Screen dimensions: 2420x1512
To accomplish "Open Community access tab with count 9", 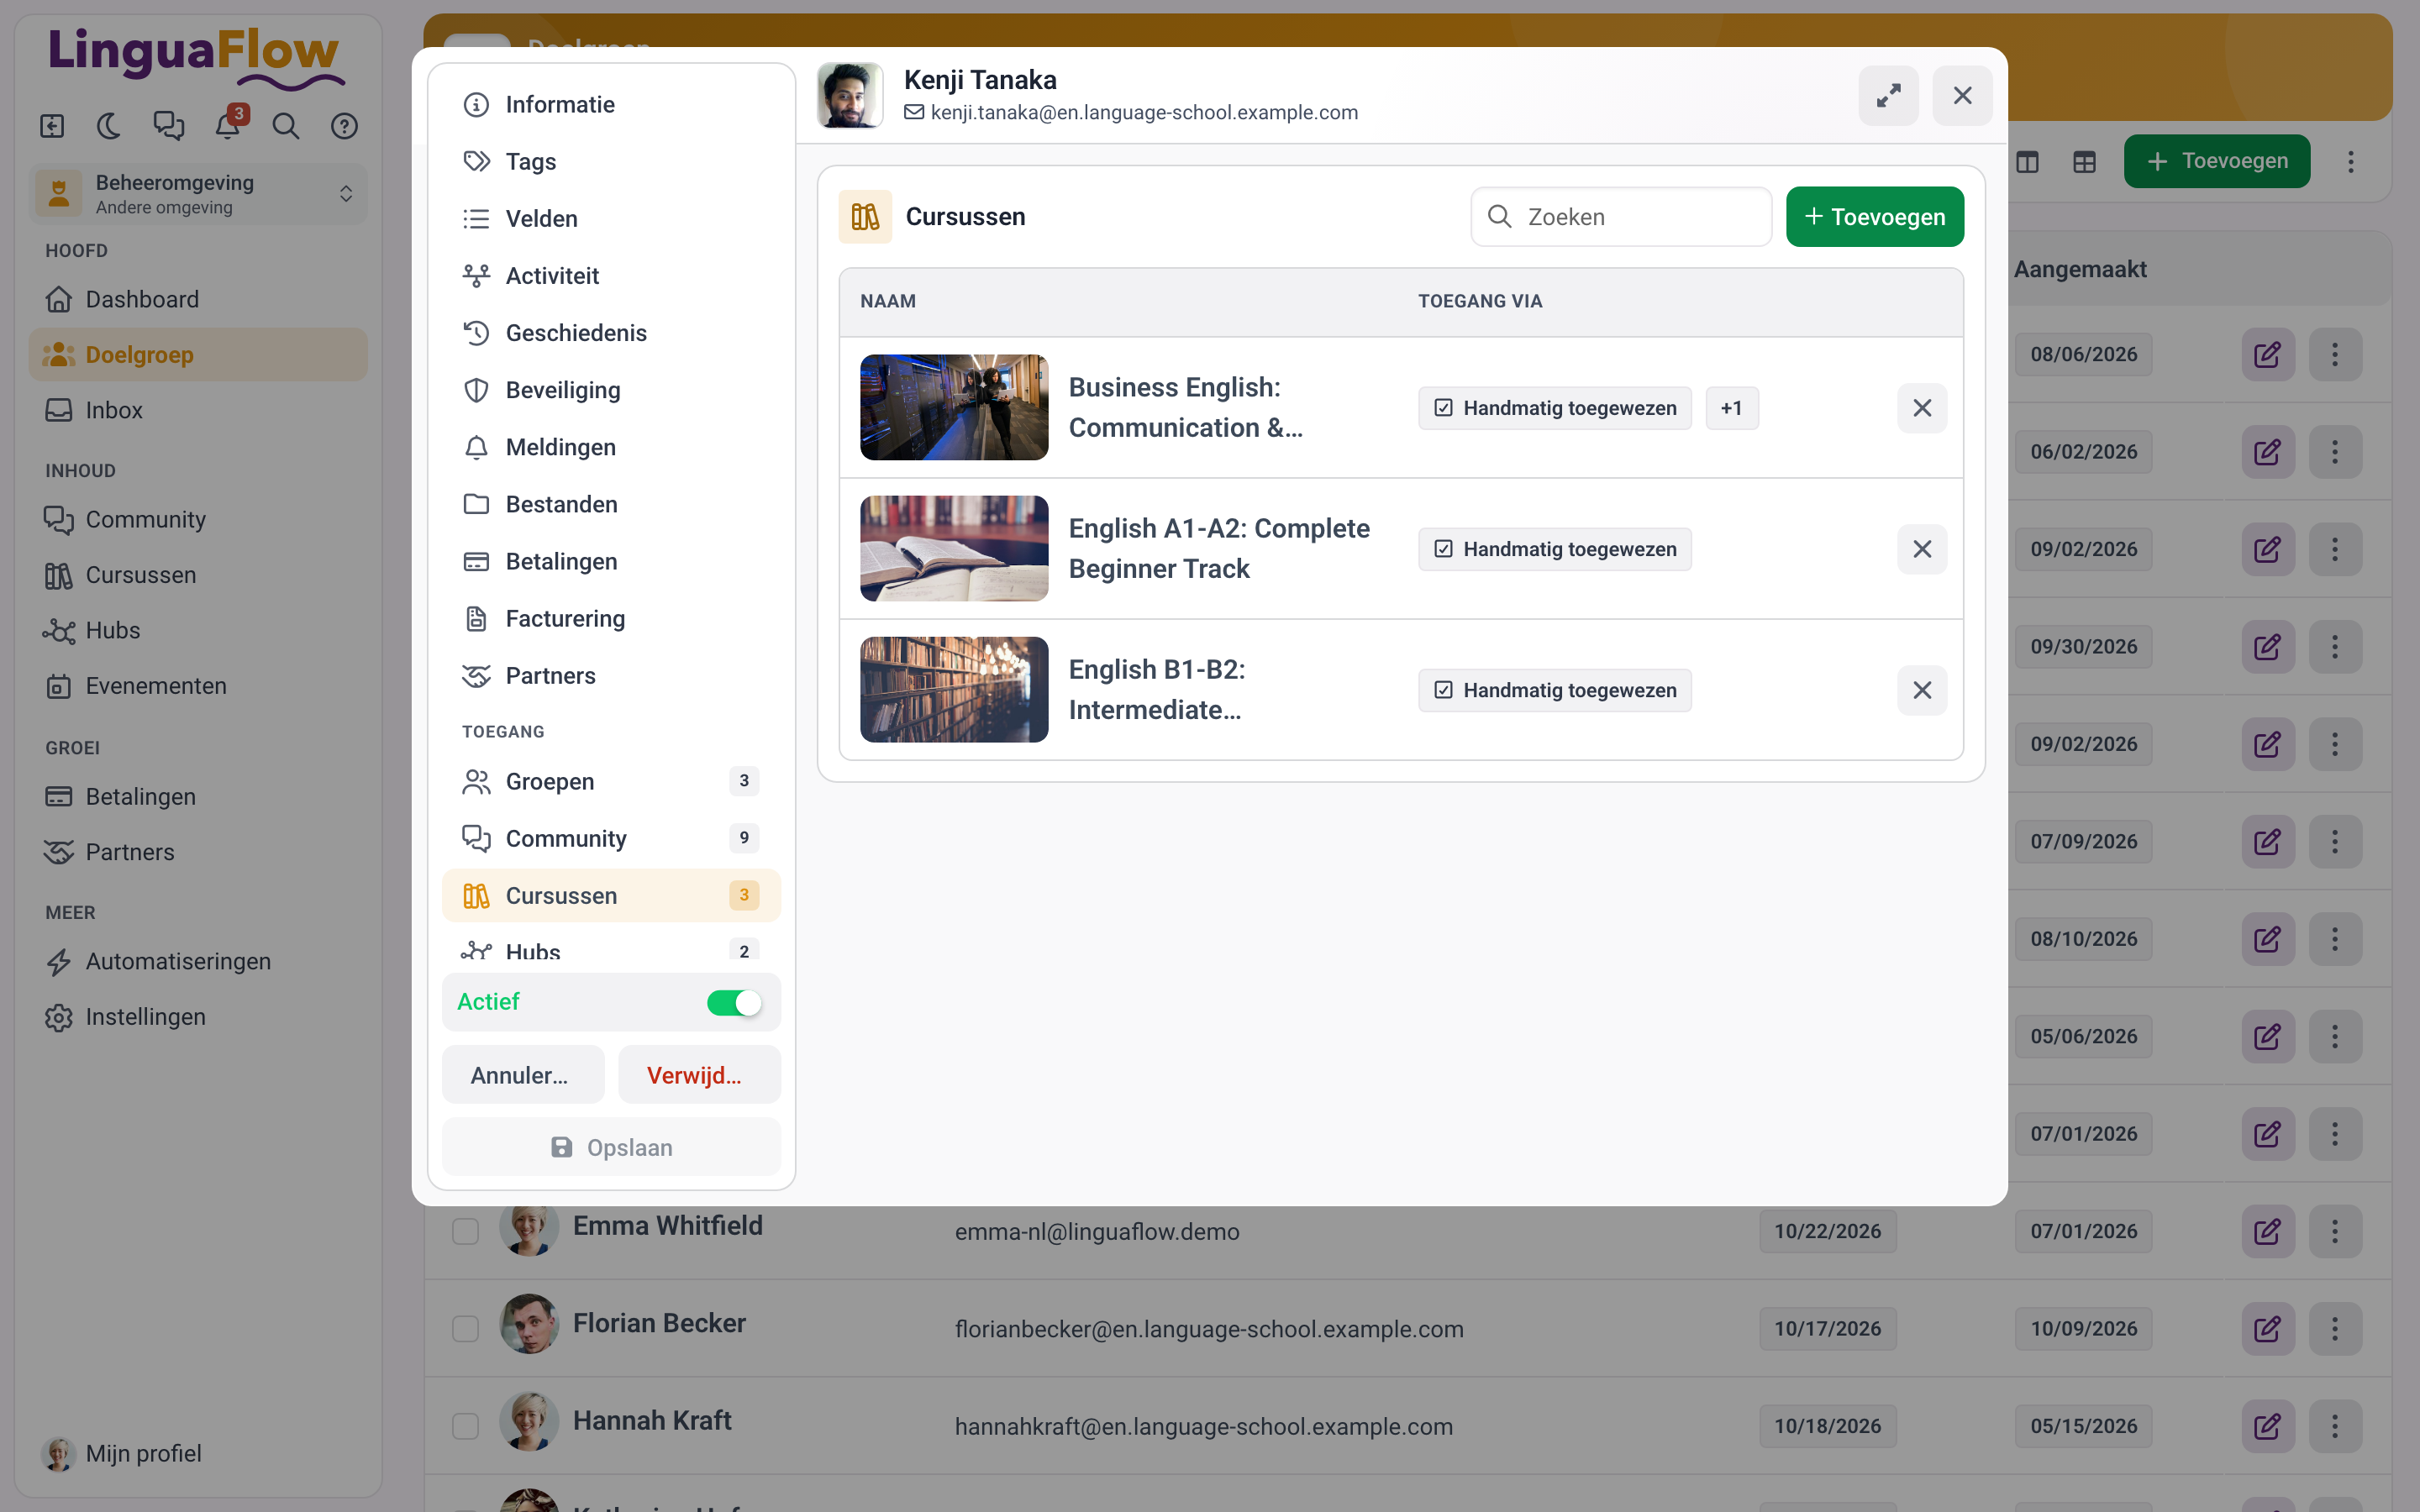I will (x=611, y=838).
